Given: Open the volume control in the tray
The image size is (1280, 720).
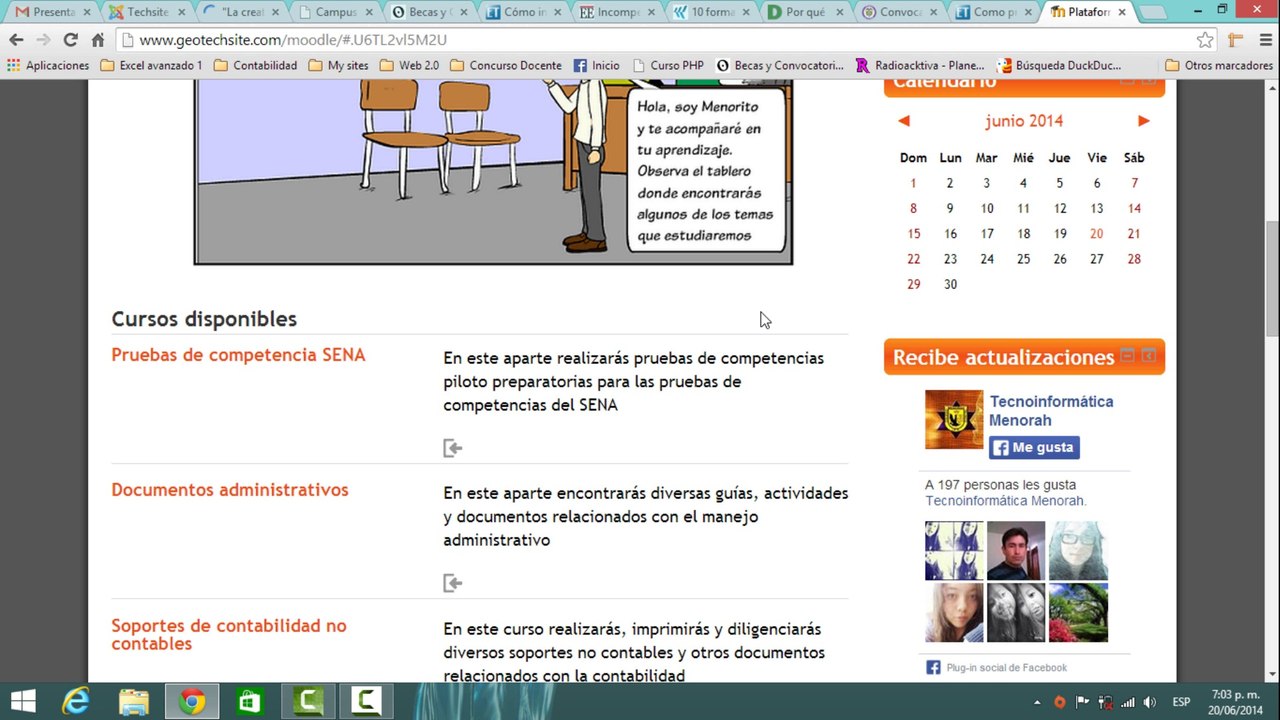Looking at the screenshot, I should click(1149, 702).
